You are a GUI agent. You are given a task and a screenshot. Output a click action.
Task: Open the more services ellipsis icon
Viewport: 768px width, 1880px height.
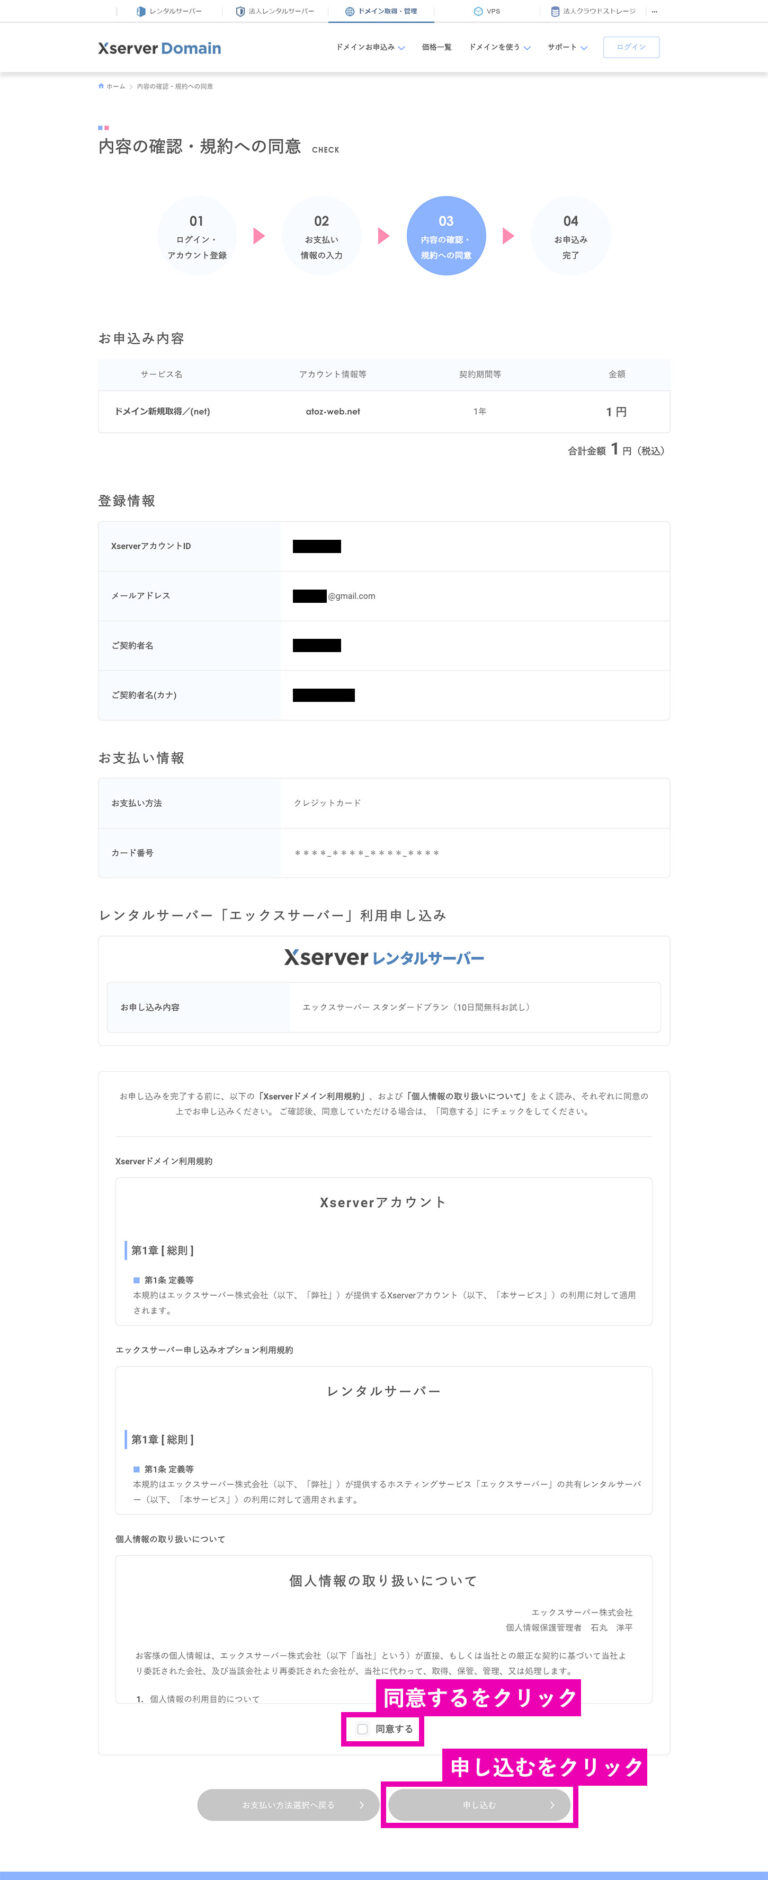[x=654, y=11]
